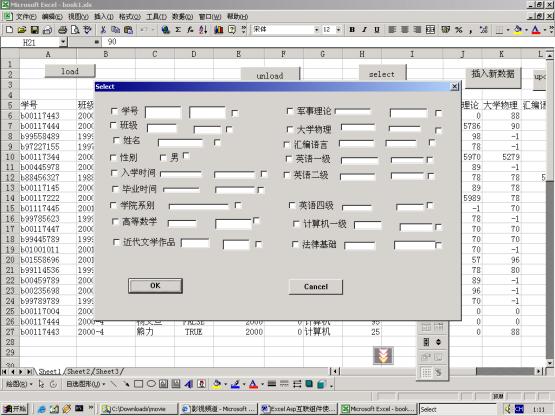Image resolution: width=555 pixels, height=416 pixels.
Task: Open the 自选图形 AutoShapes dropdown
Action: 85,384
